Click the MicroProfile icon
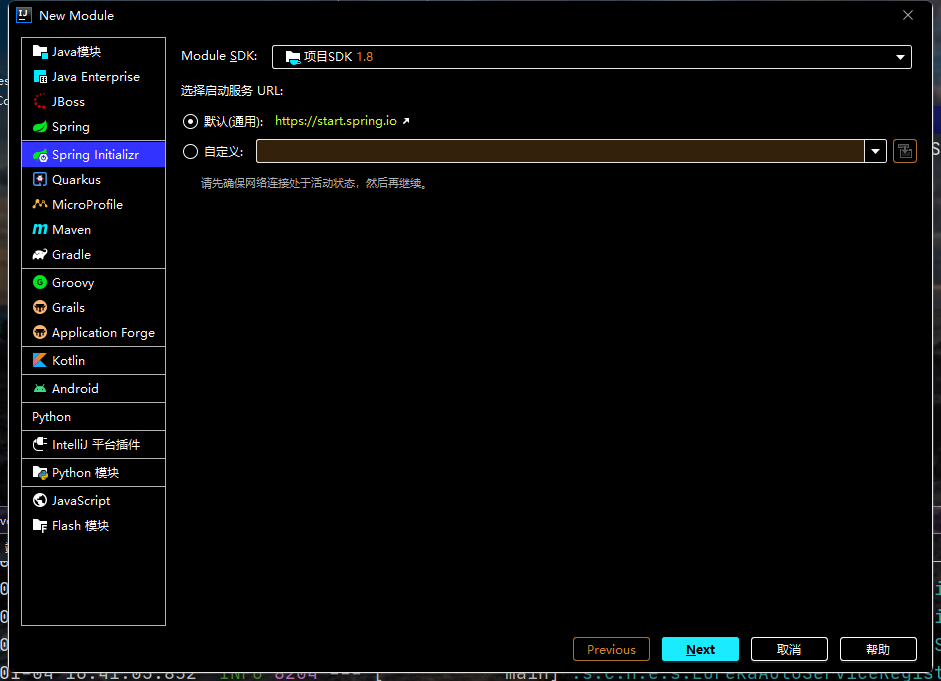 [x=40, y=205]
